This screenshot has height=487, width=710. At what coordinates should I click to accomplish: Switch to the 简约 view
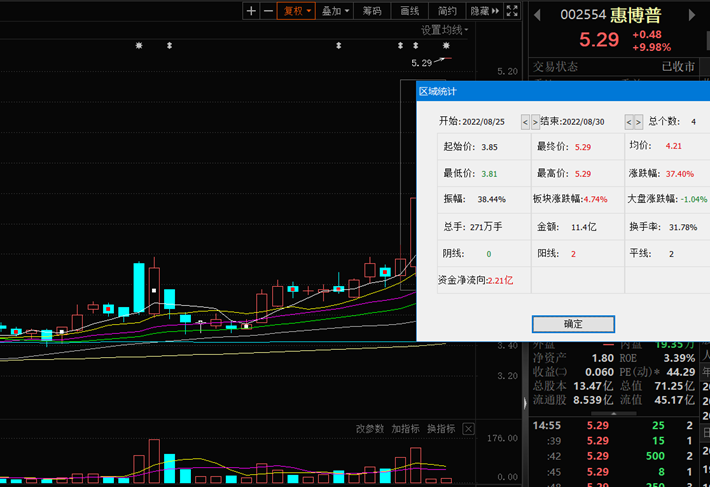pos(447,11)
